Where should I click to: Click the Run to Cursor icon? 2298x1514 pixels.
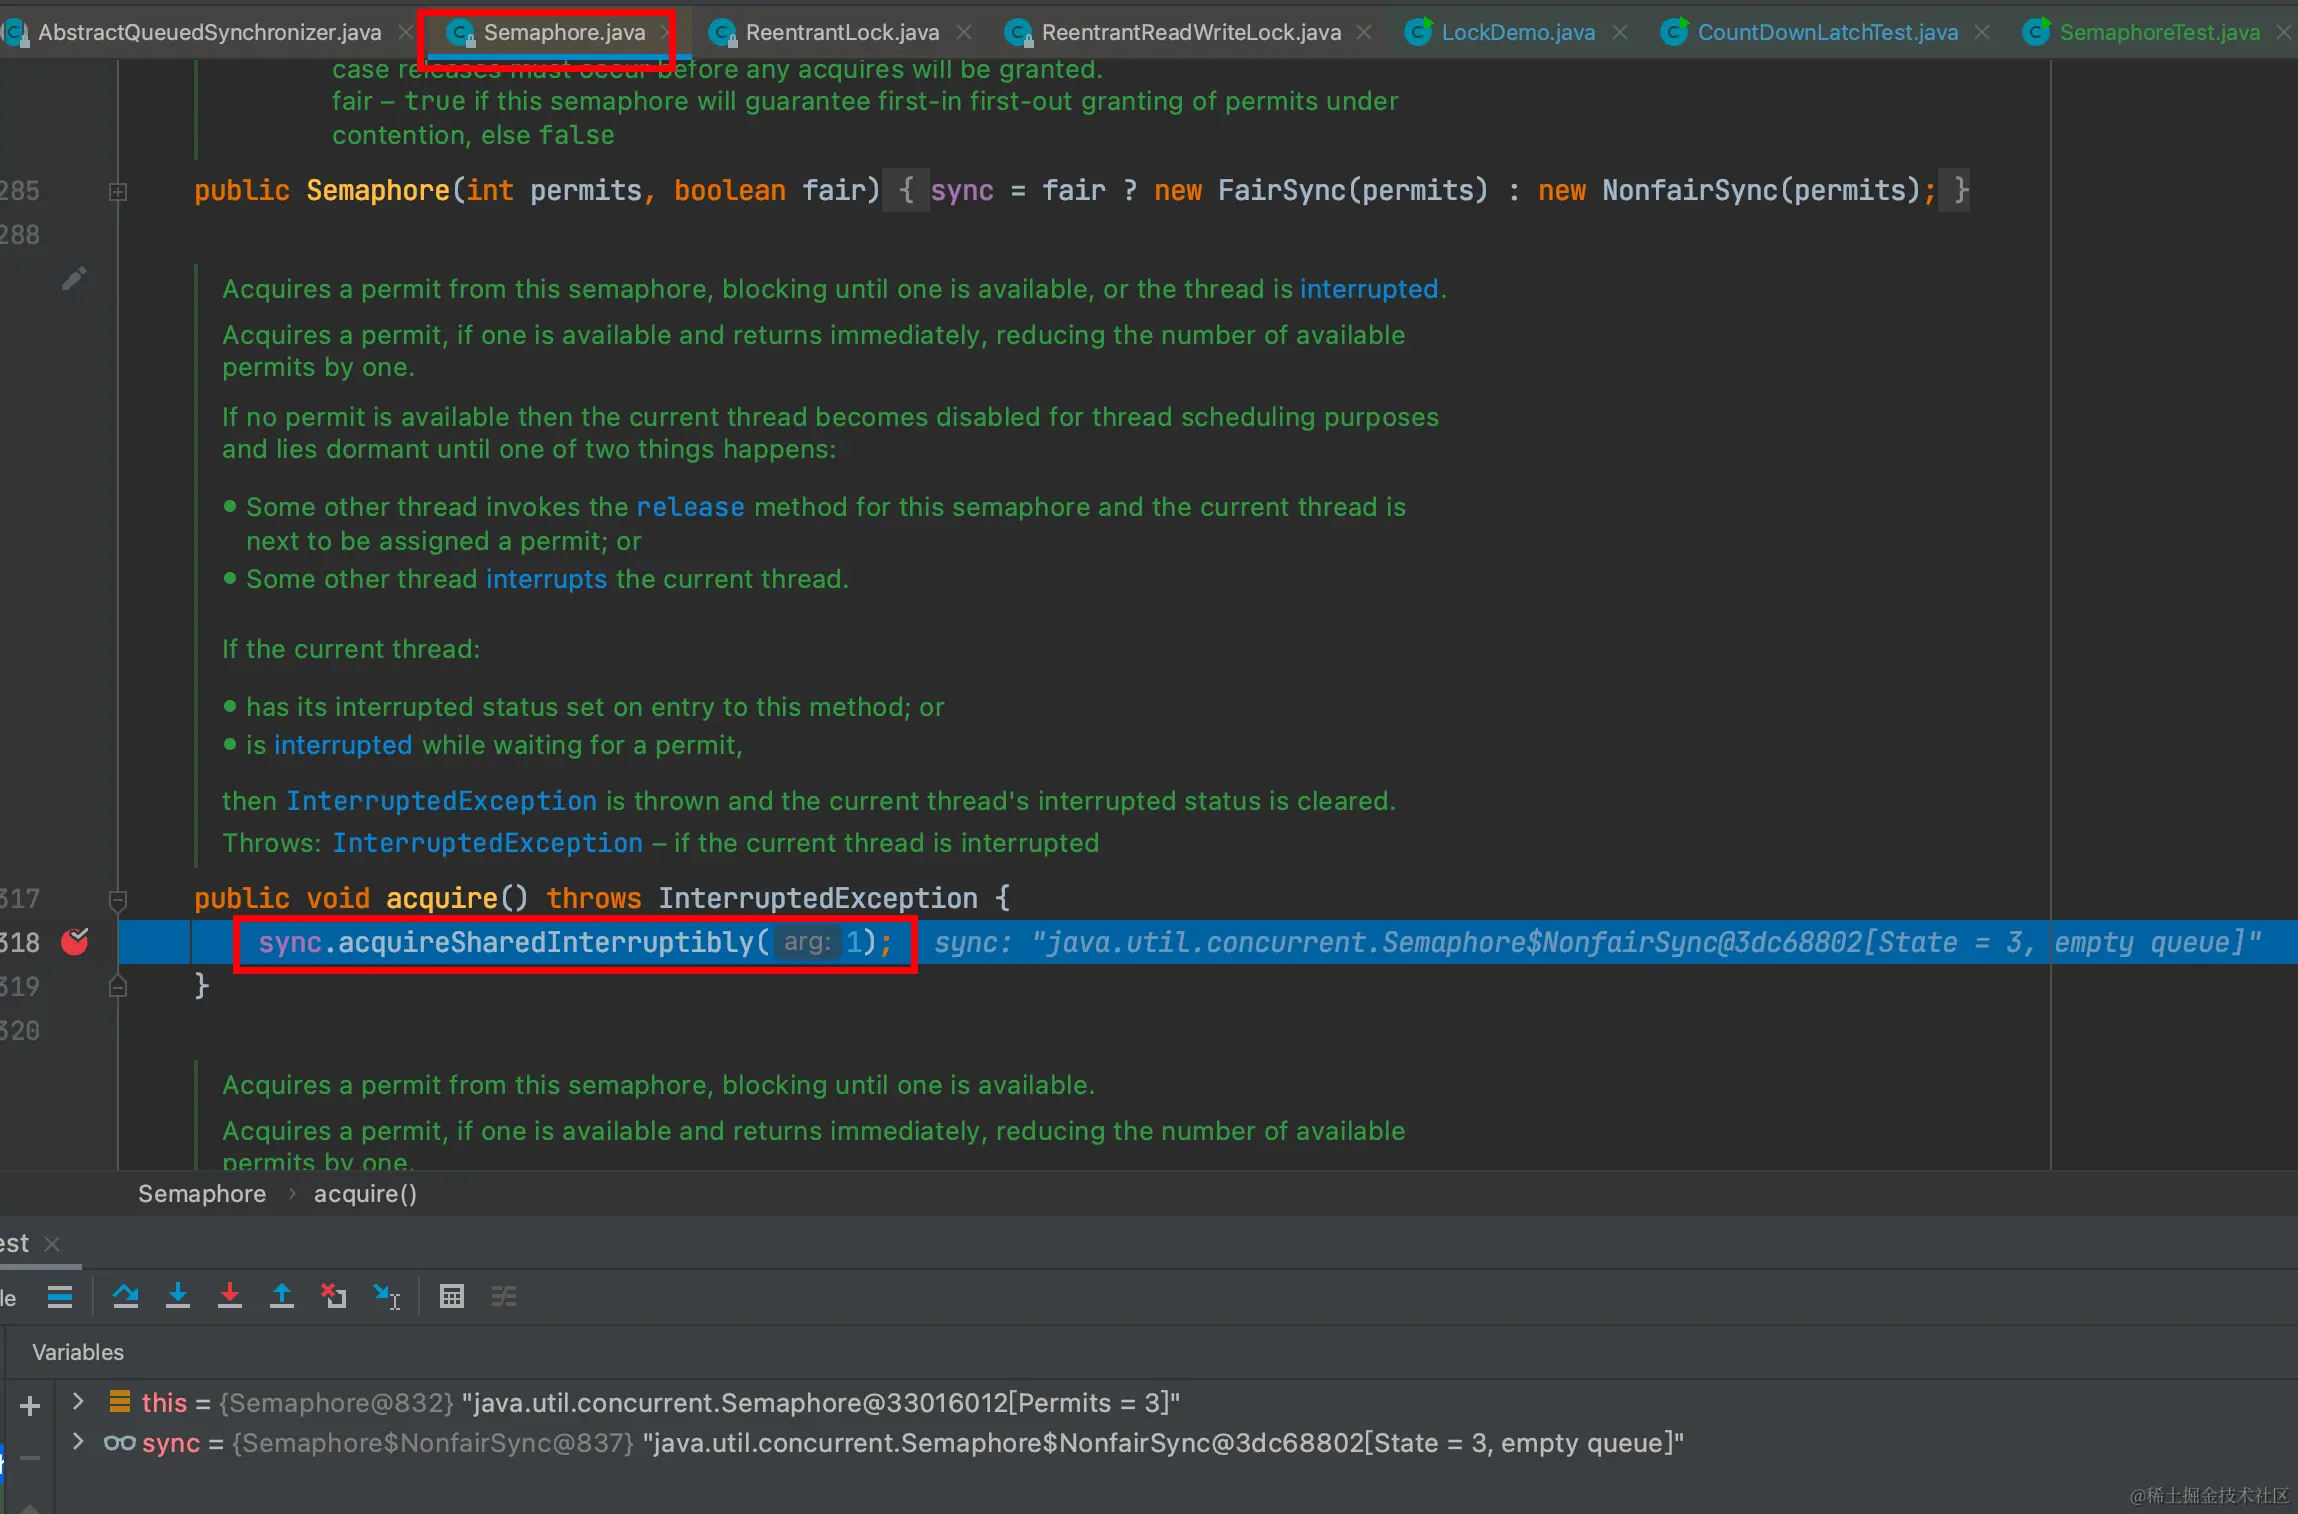tap(387, 1296)
